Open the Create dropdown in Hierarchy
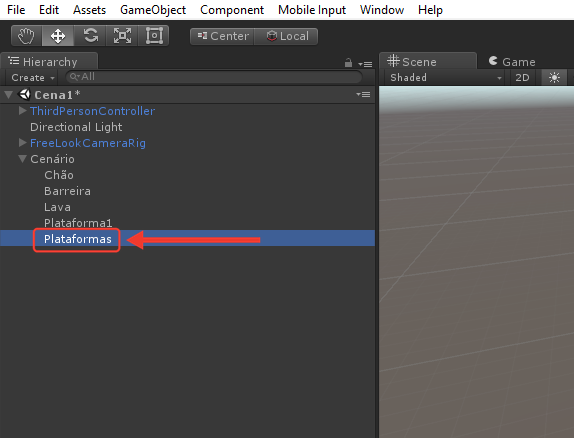This screenshot has width=574, height=438. (33, 77)
